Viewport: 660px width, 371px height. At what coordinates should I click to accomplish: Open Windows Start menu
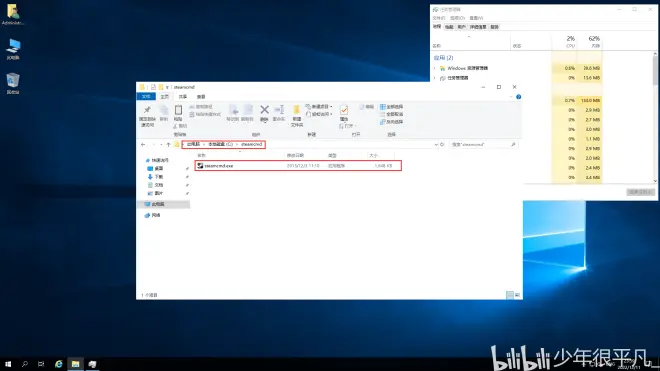coord(8,364)
